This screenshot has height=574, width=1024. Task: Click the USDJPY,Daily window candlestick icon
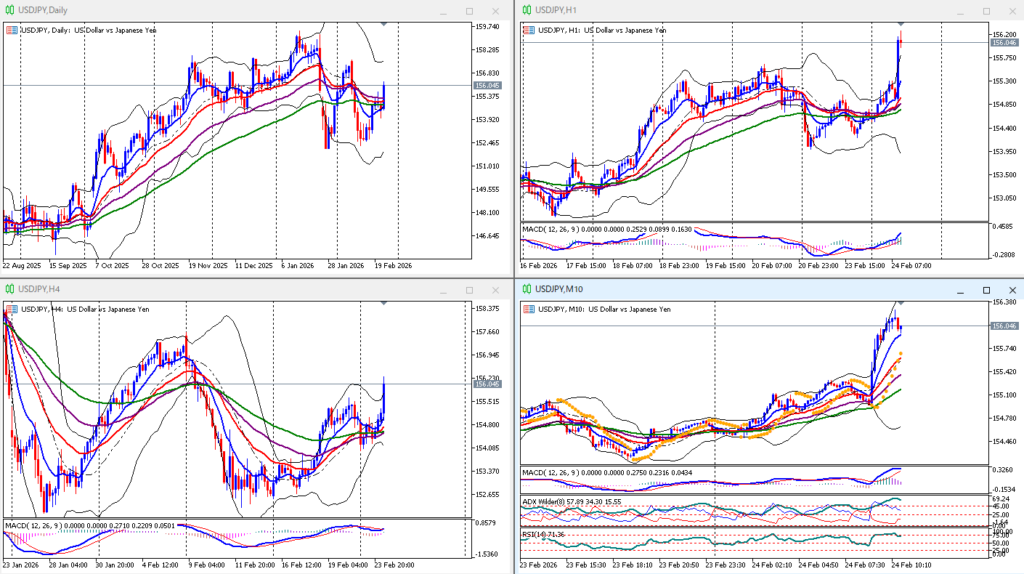tap(10, 10)
